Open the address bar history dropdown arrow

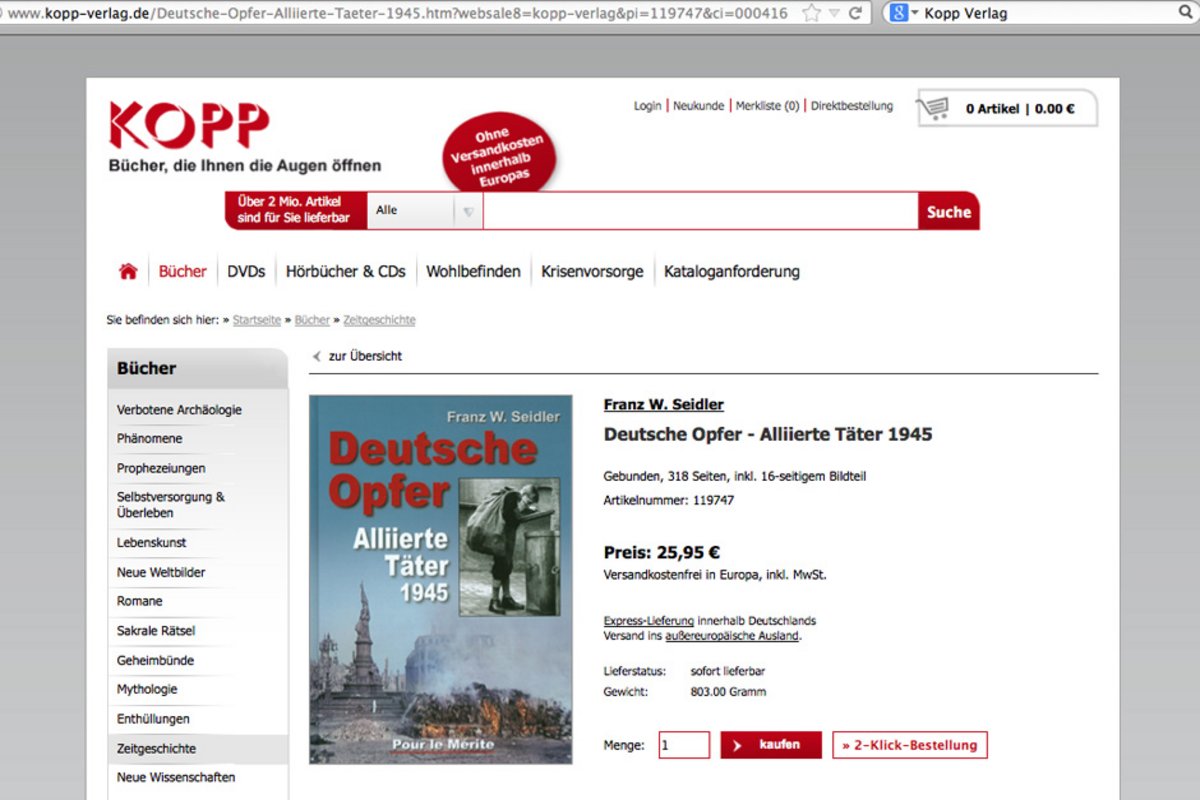[834, 13]
